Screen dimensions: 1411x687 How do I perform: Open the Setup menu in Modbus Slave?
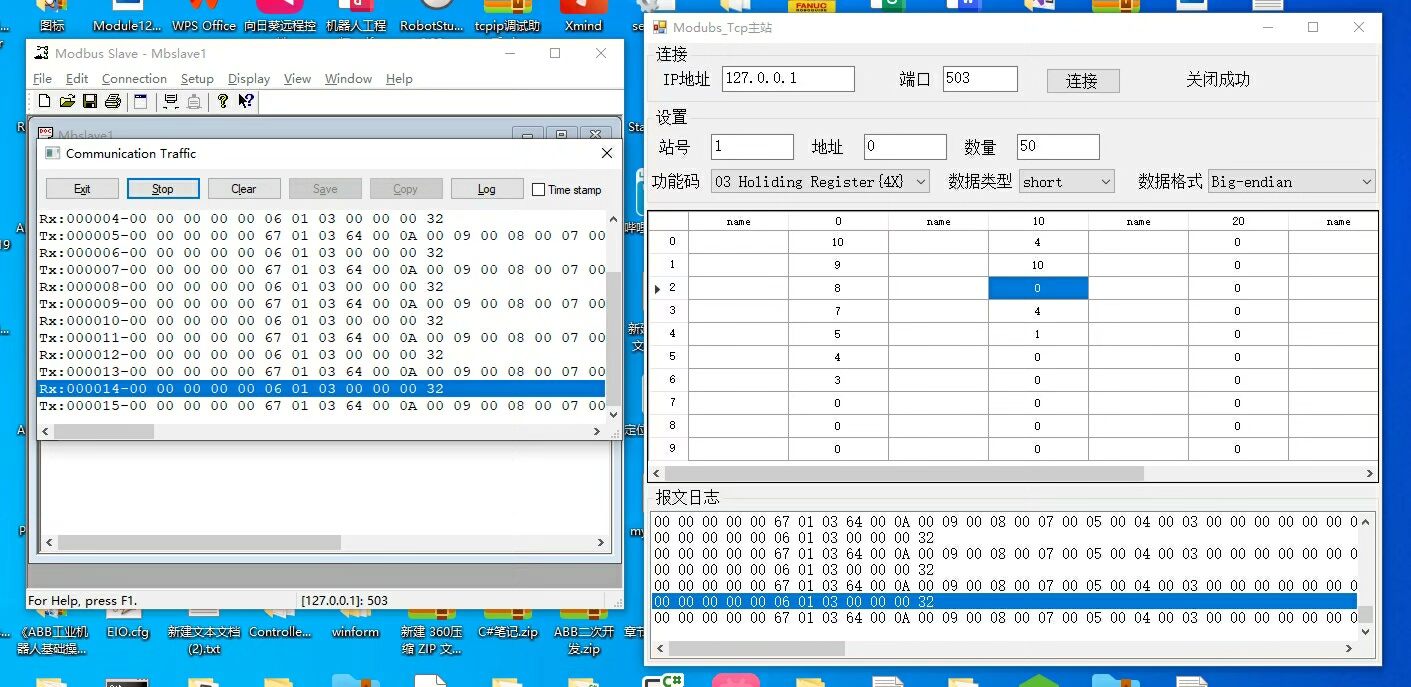(x=197, y=79)
